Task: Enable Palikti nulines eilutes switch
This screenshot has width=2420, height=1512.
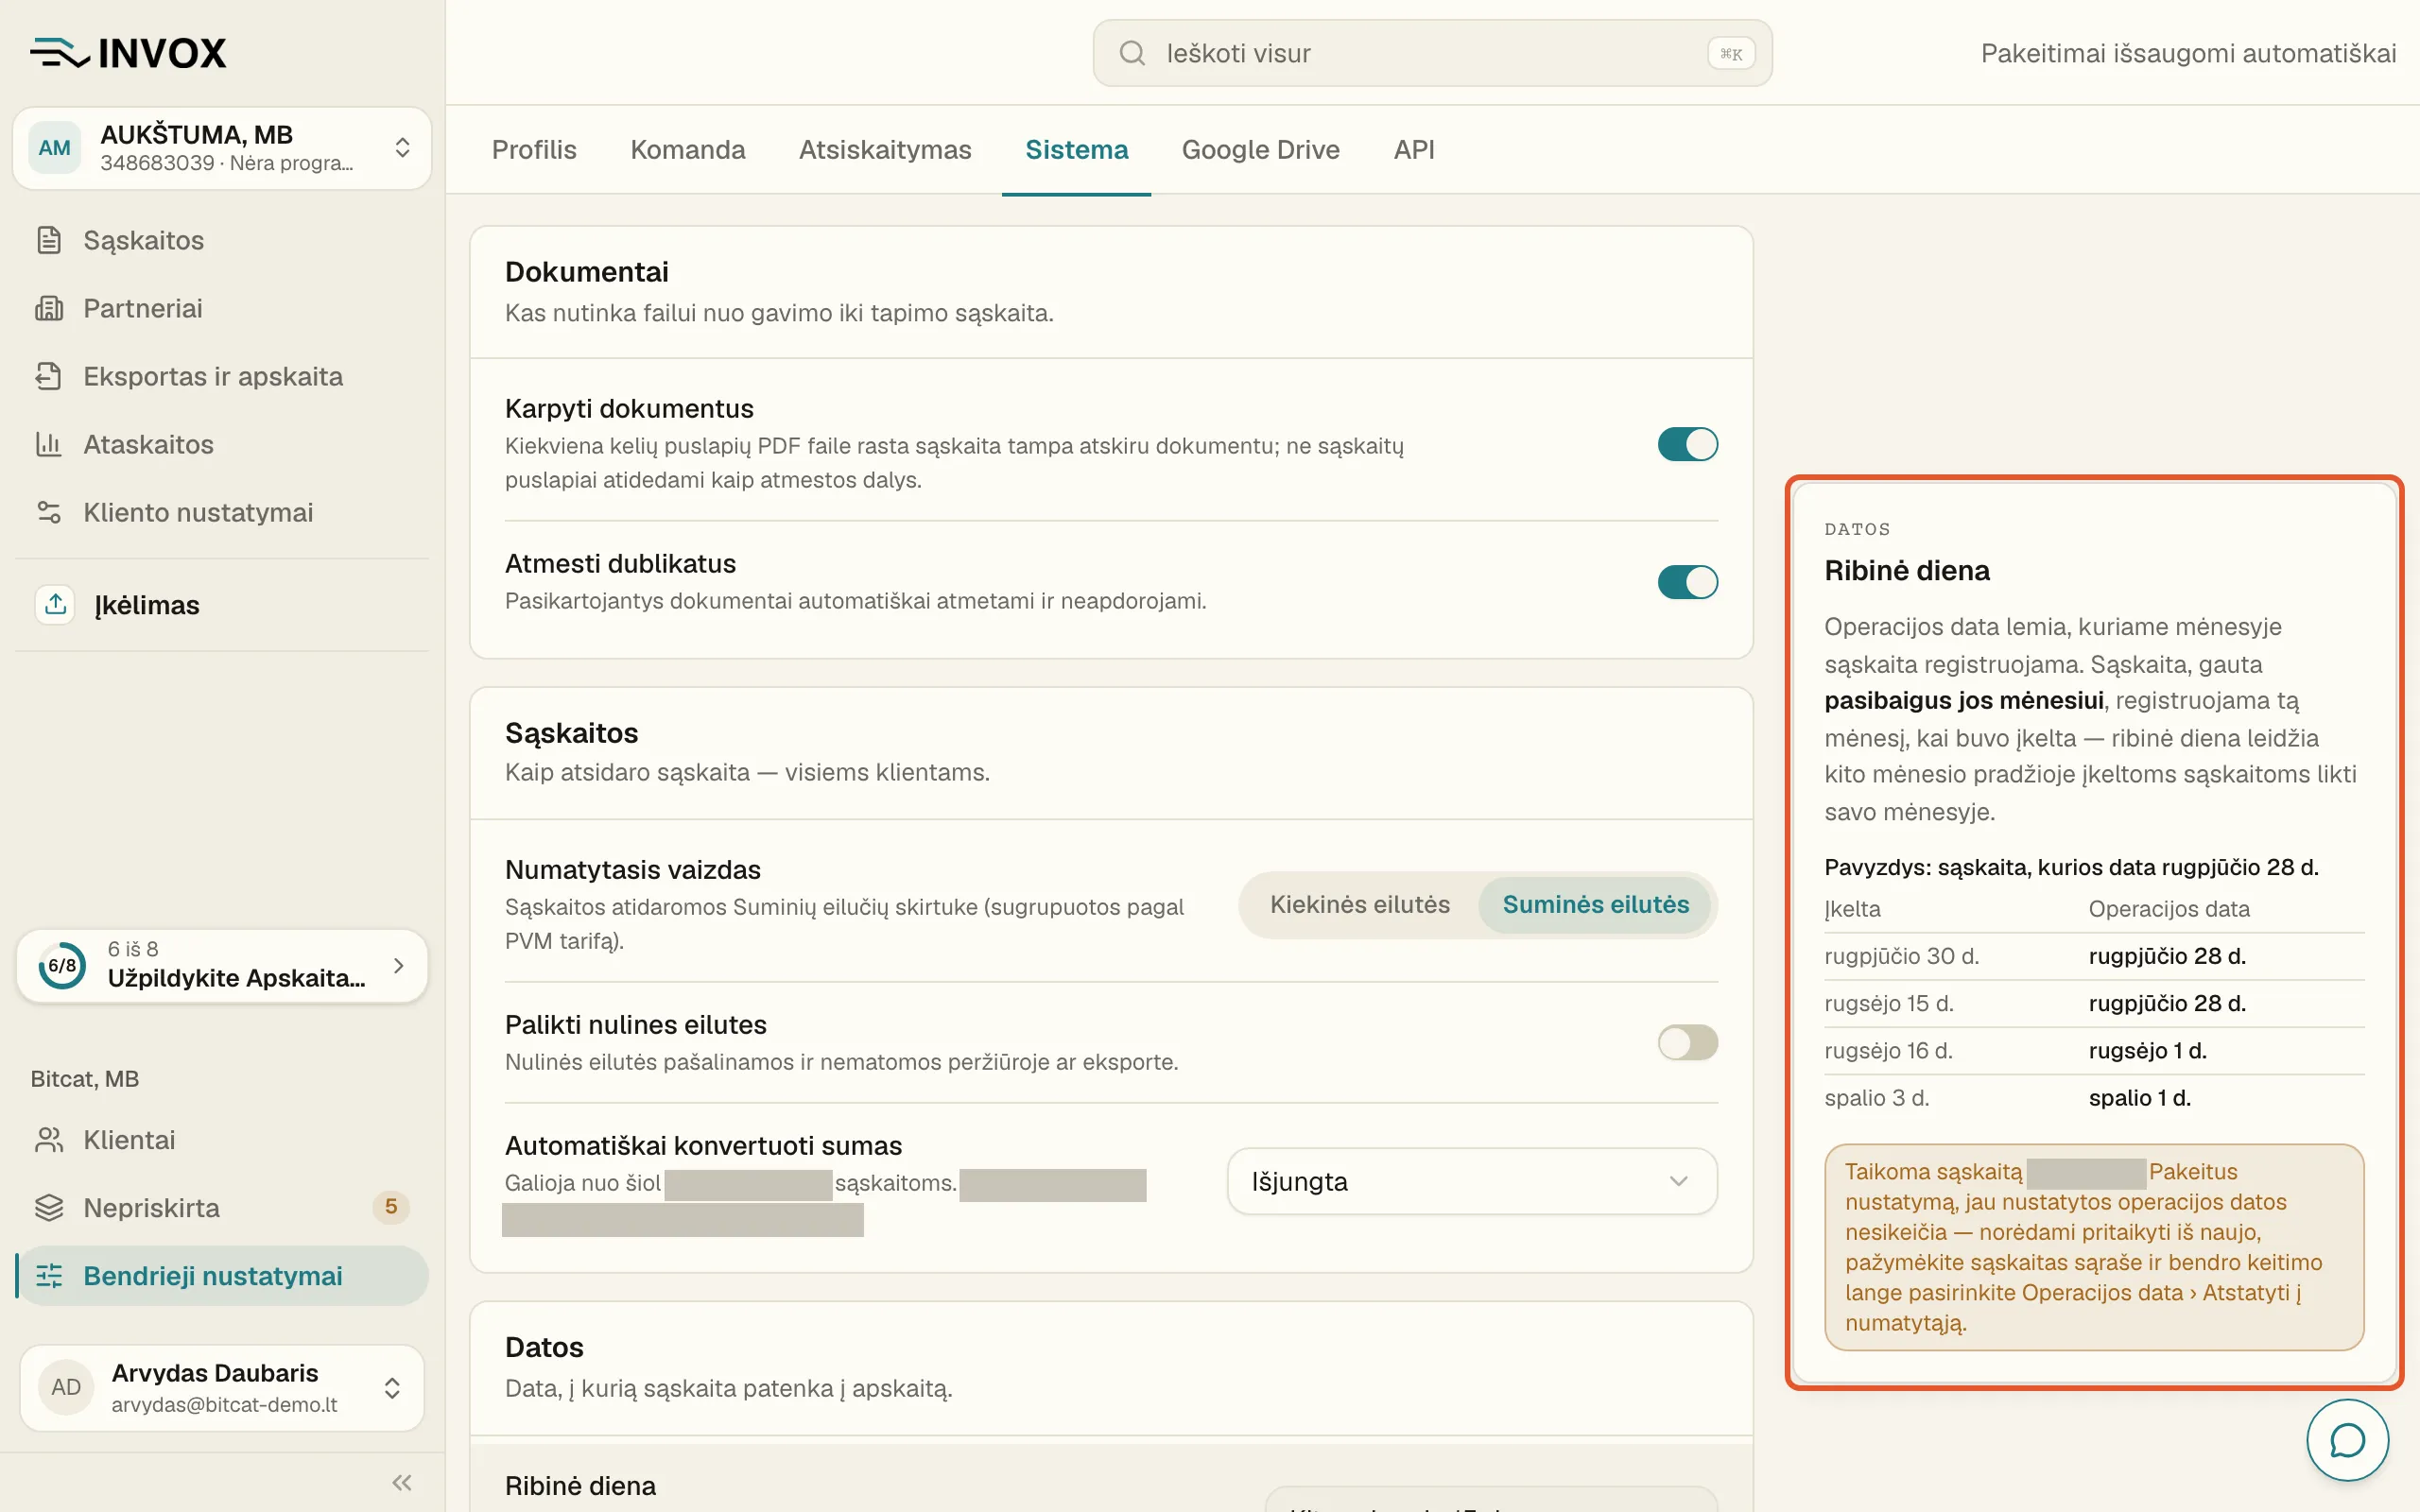Action: pos(1687,1043)
